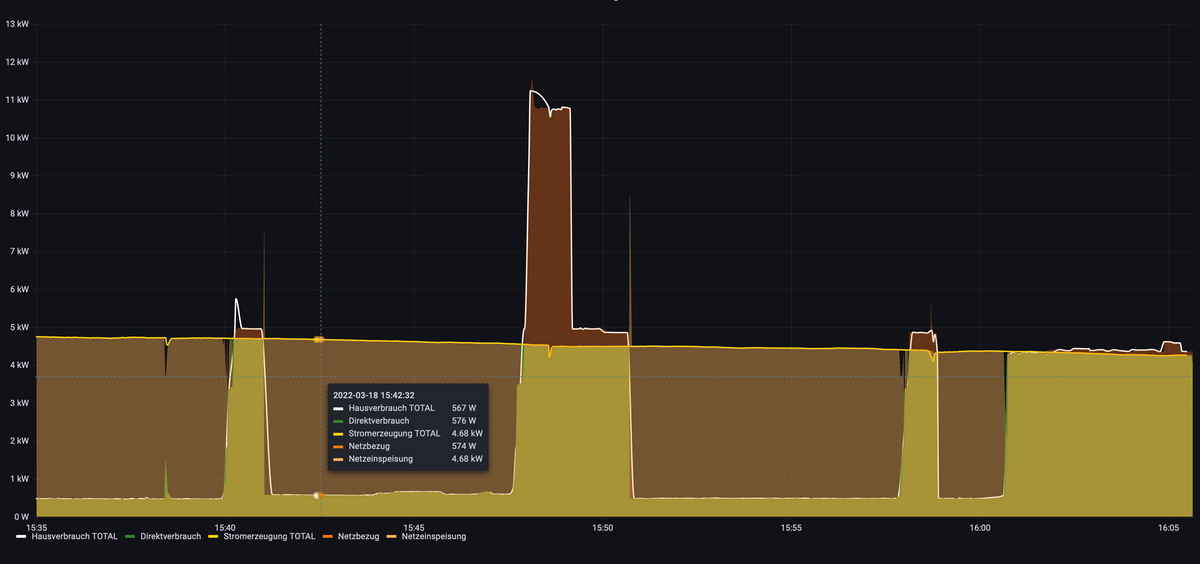Click the 16:00 x-axis time label

[980, 527]
